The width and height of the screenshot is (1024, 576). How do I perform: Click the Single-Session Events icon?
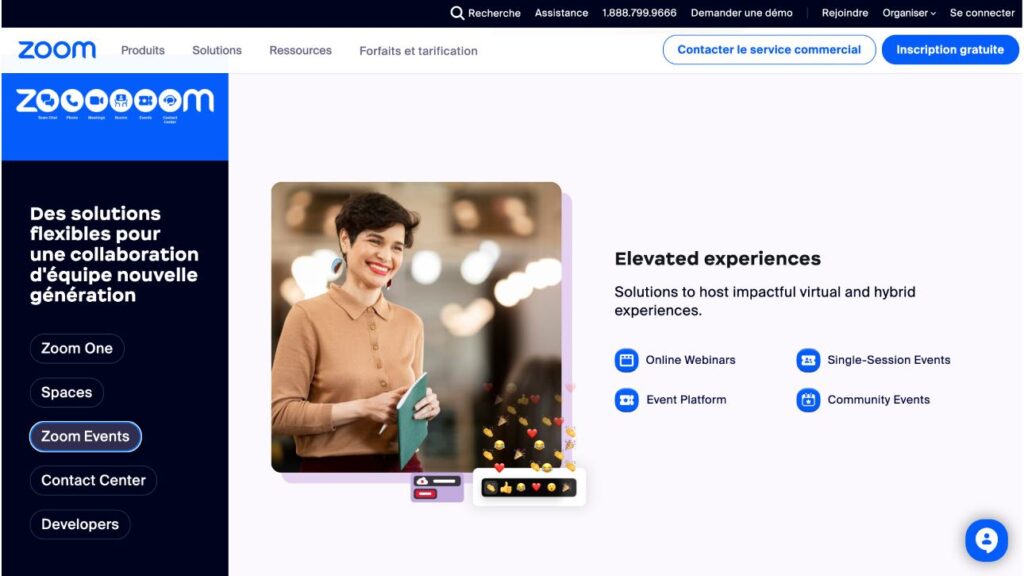pos(808,360)
